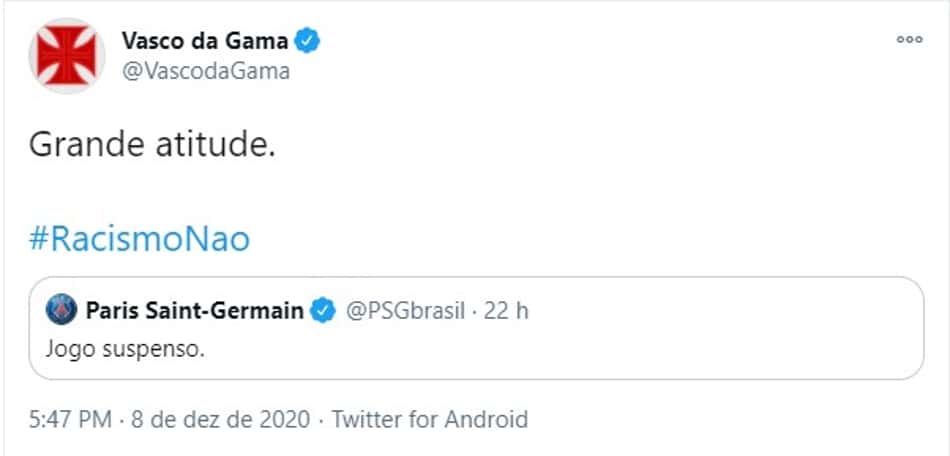Open the three-dot more options menu
Image resolution: width=950 pixels, height=456 pixels.
pyautogui.click(x=909, y=40)
